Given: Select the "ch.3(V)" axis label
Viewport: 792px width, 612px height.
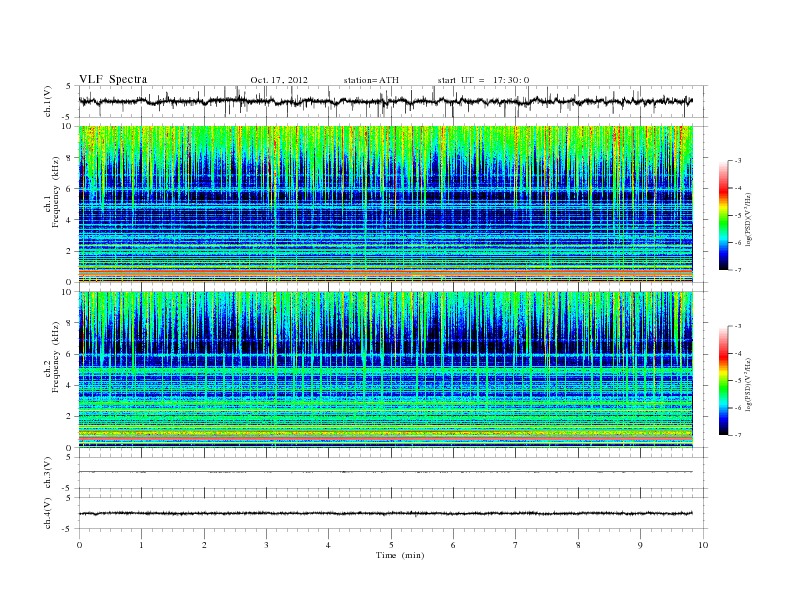Looking at the screenshot, I should pyautogui.click(x=48, y=473).
